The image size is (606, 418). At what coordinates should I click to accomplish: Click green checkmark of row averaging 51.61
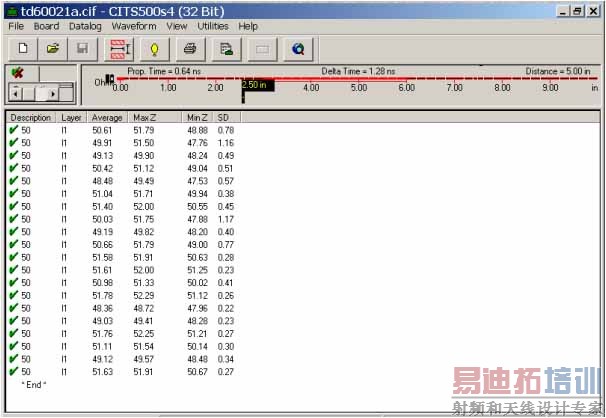[14, 270]
